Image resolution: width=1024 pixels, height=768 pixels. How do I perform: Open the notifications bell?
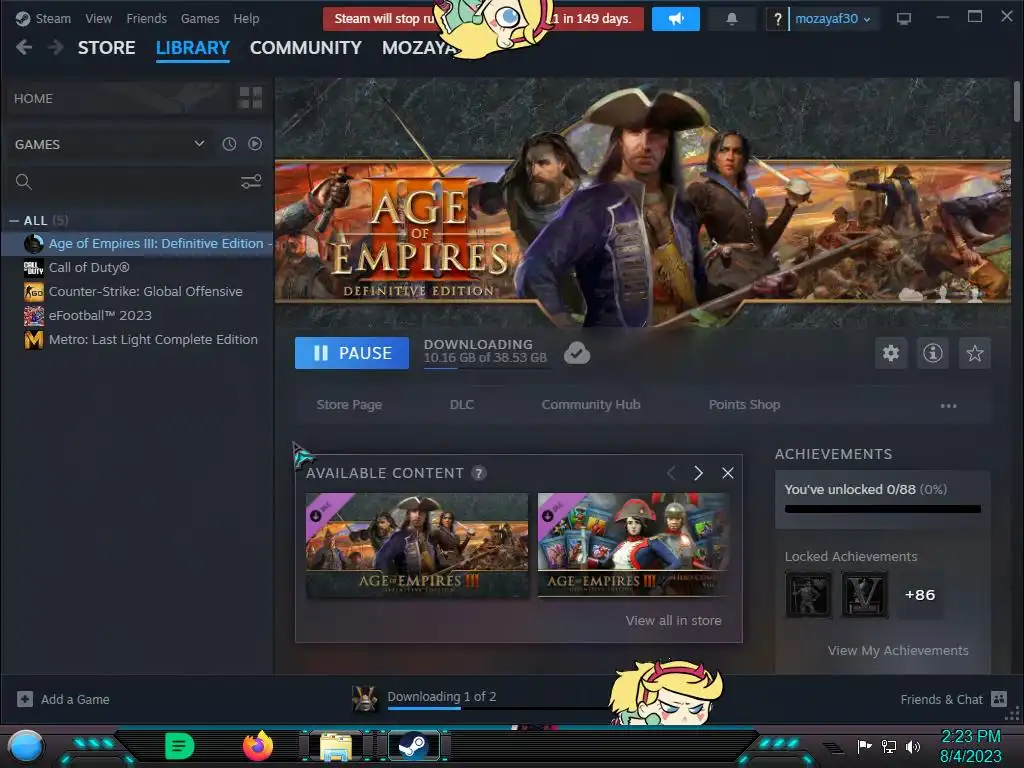coord(731,19)
